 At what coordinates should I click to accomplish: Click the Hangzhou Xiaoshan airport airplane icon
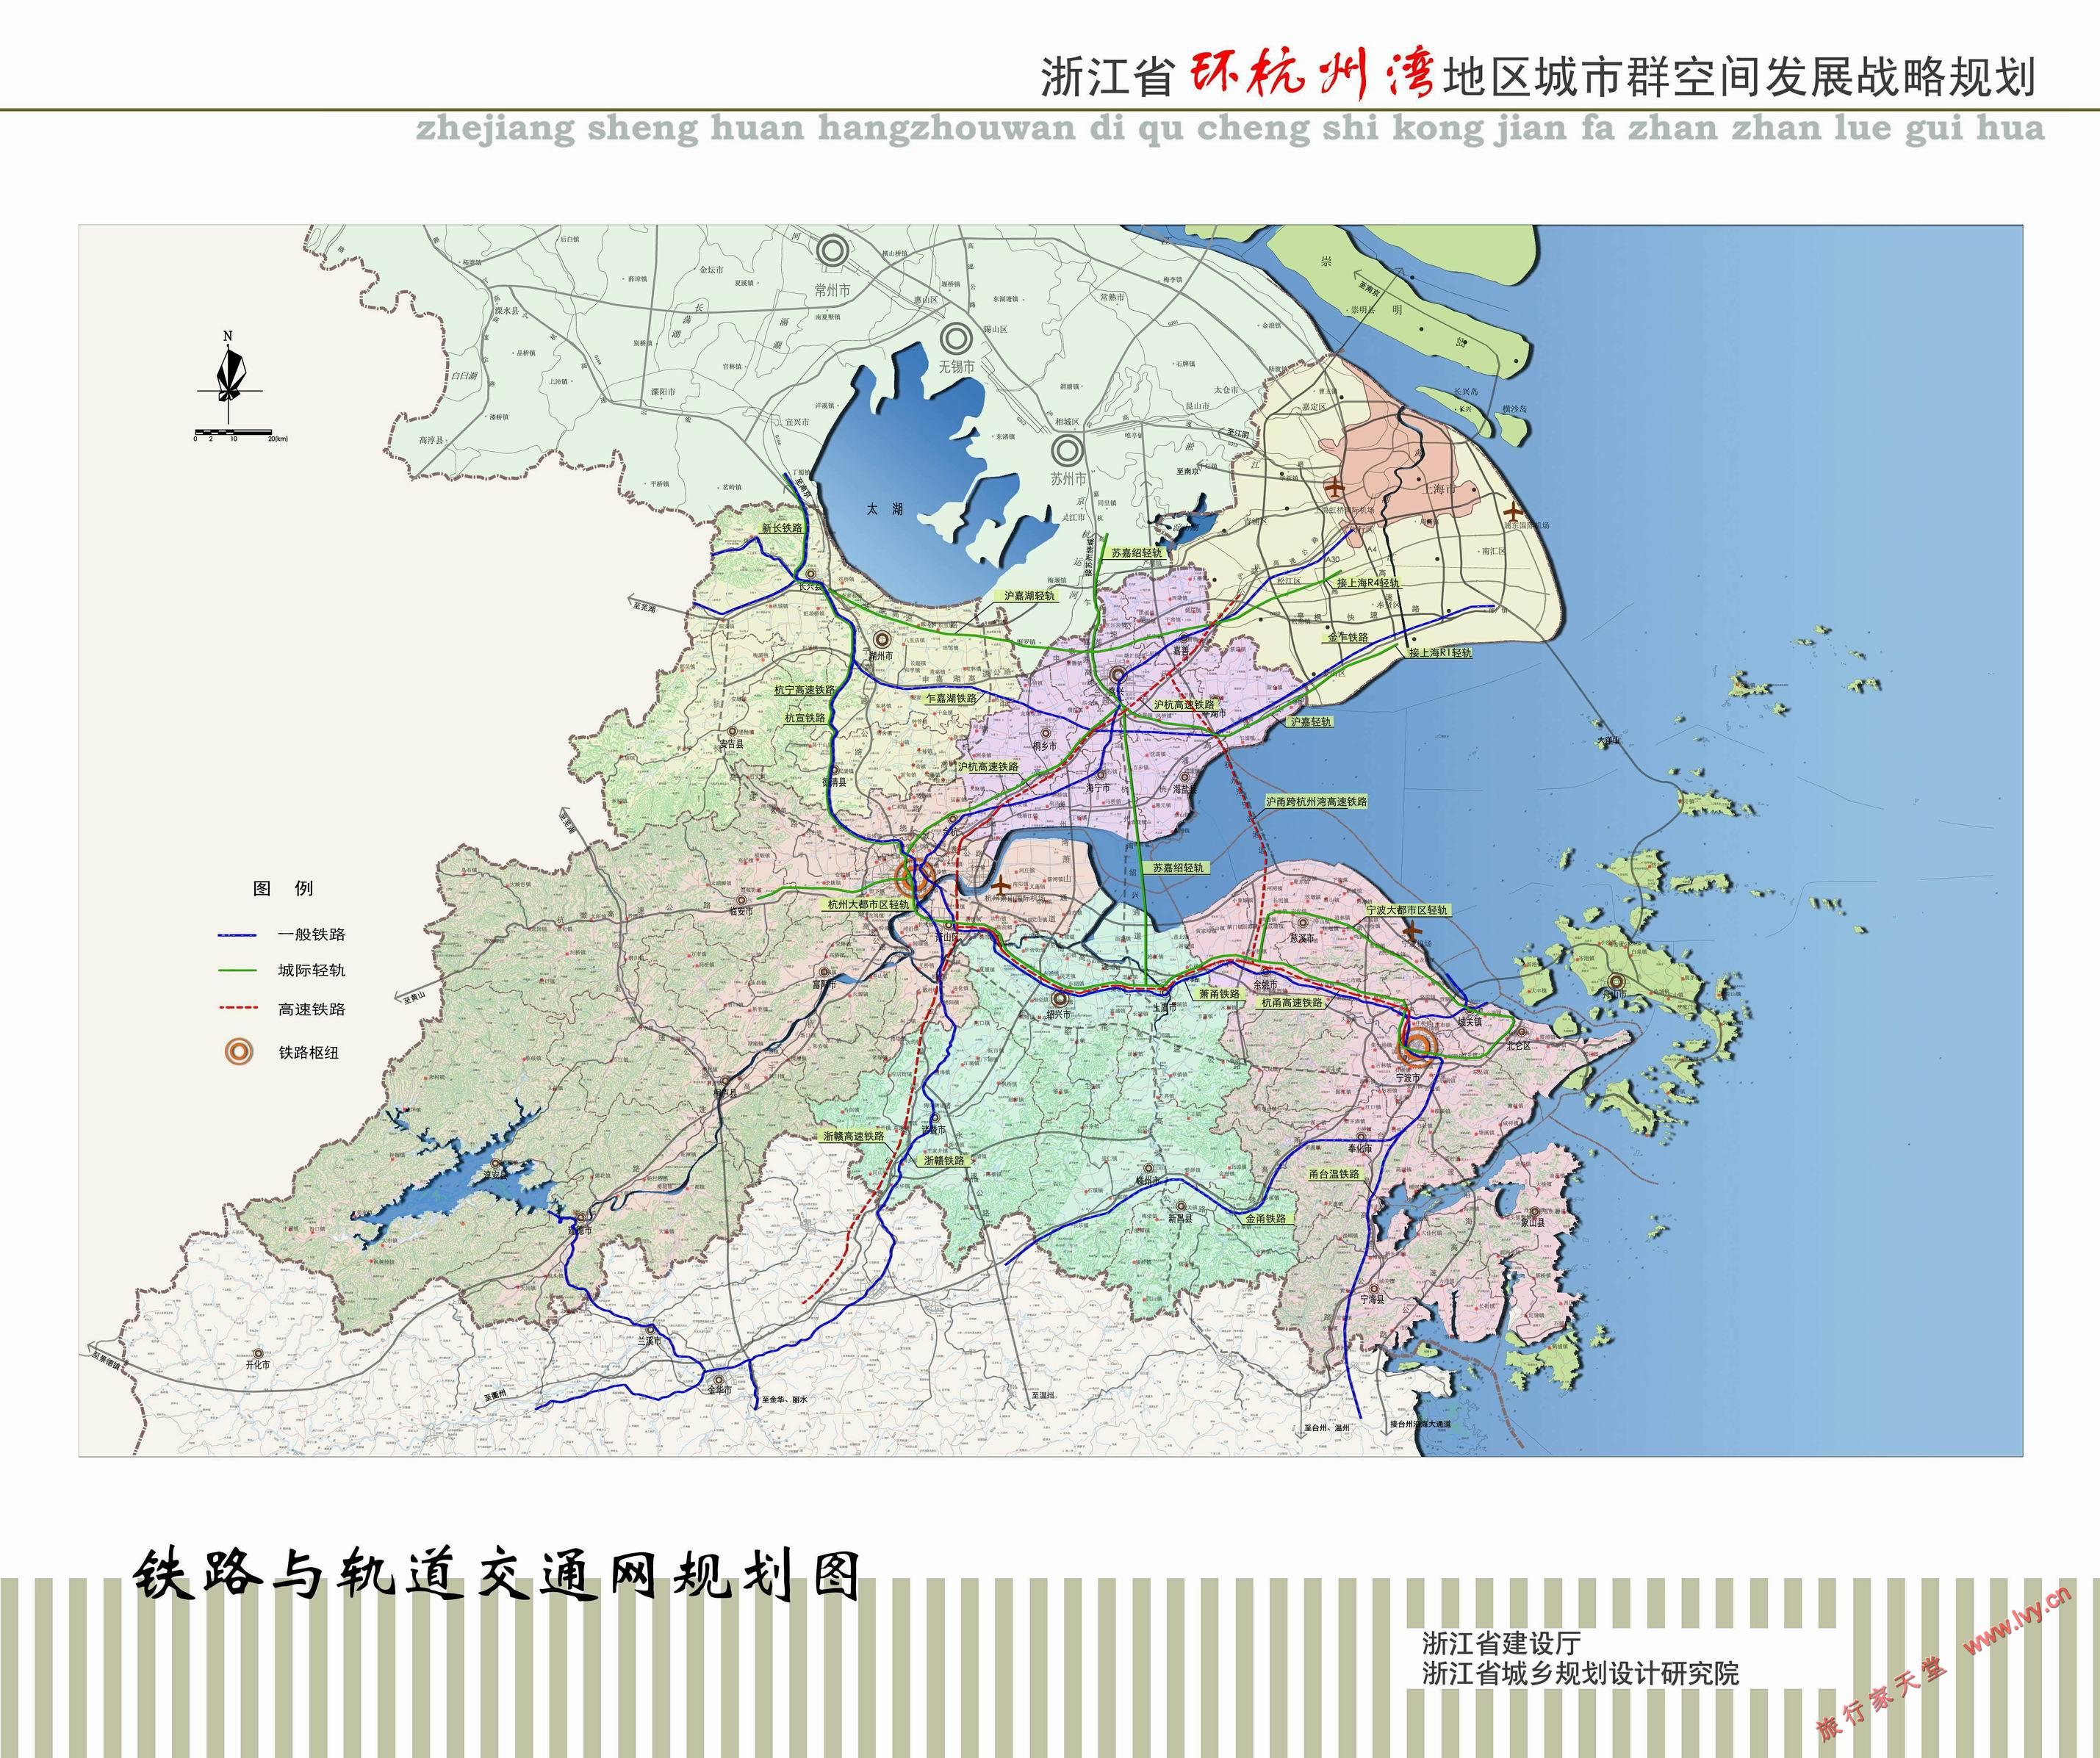(x=1000, y=886)
